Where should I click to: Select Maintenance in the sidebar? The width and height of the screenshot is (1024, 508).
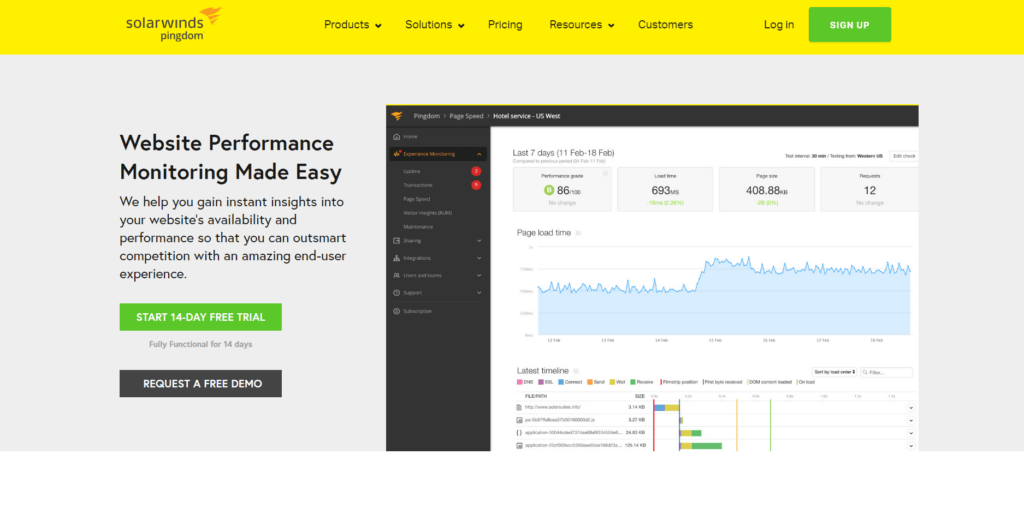[x=418, y=227]
